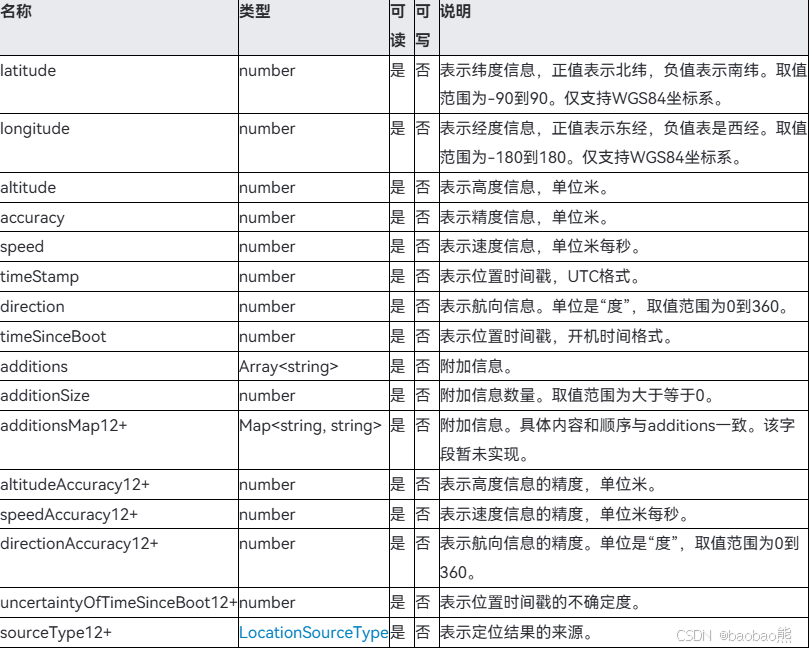Click the uncertaintyOfTimeSinceBoot12+ property name
This screenshot has width=810, height=651.
118,603
